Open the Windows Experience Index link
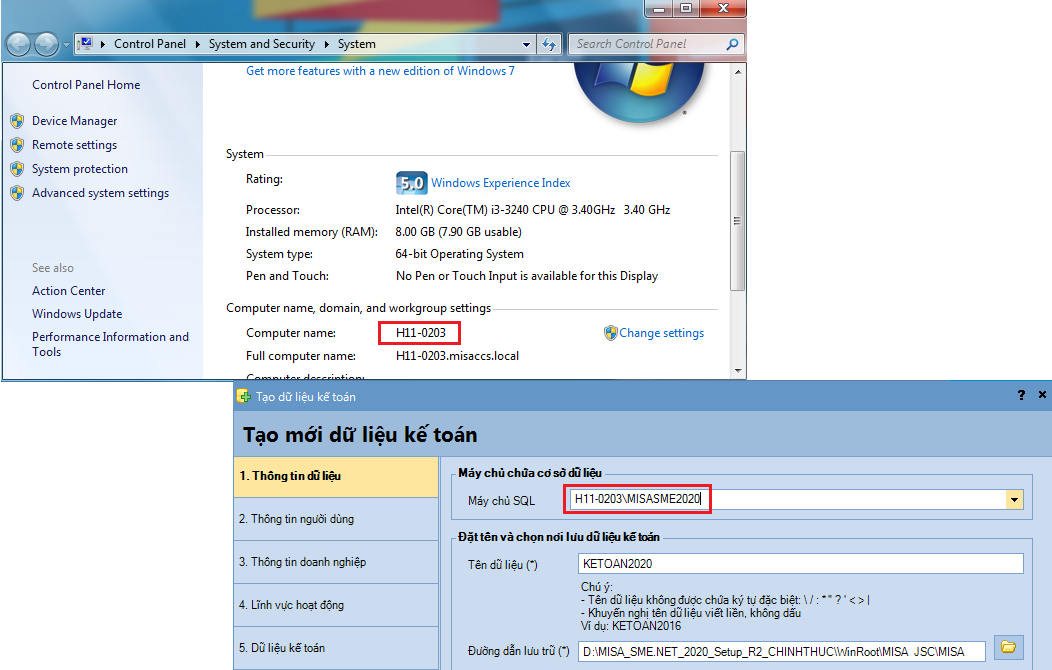 tap(501, 182)
